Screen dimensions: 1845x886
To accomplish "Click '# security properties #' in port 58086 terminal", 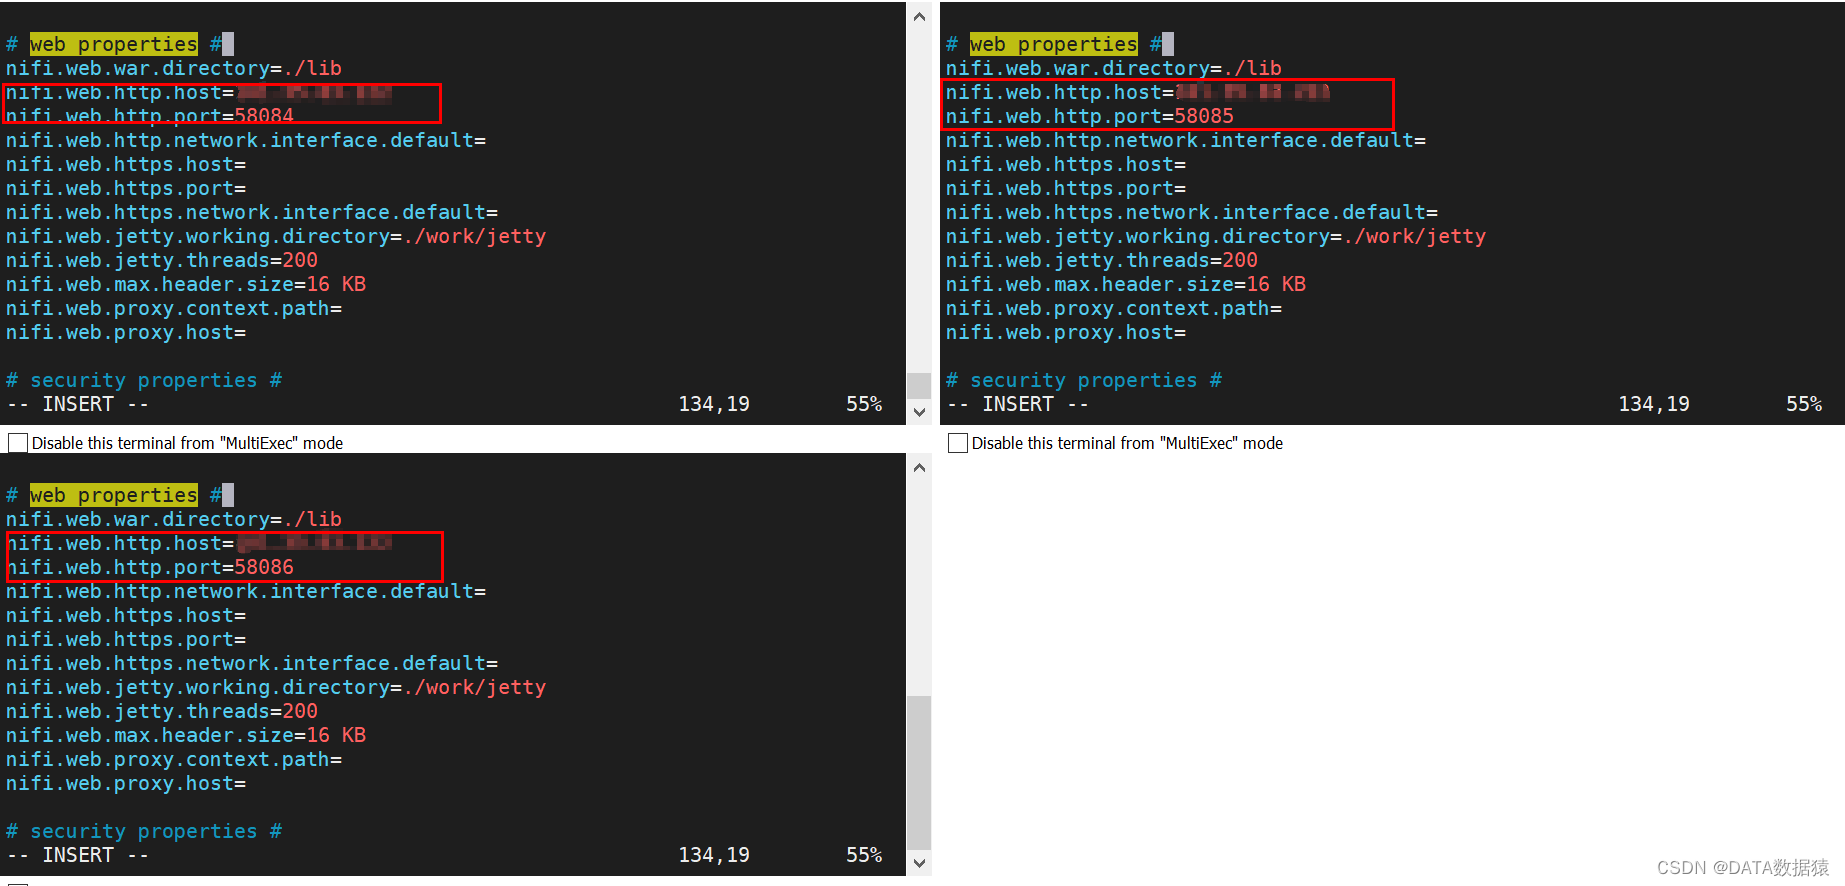I will pos(144,831).
